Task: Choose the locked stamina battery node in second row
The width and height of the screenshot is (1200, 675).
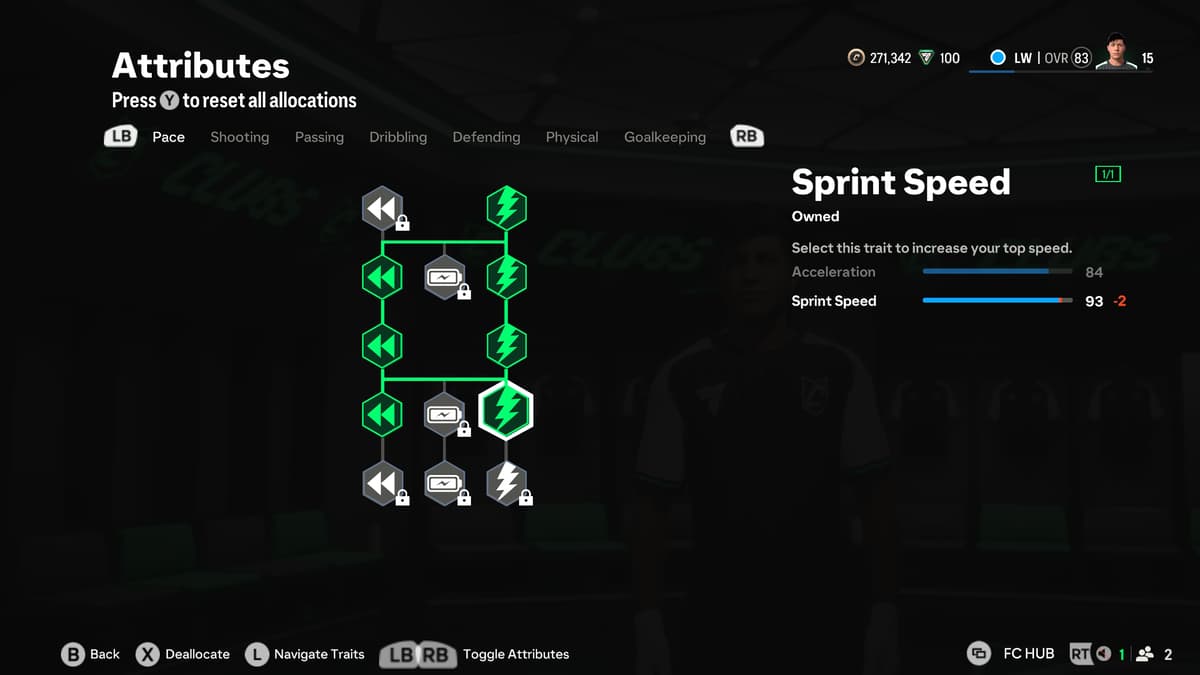Action: coord(444,277)
